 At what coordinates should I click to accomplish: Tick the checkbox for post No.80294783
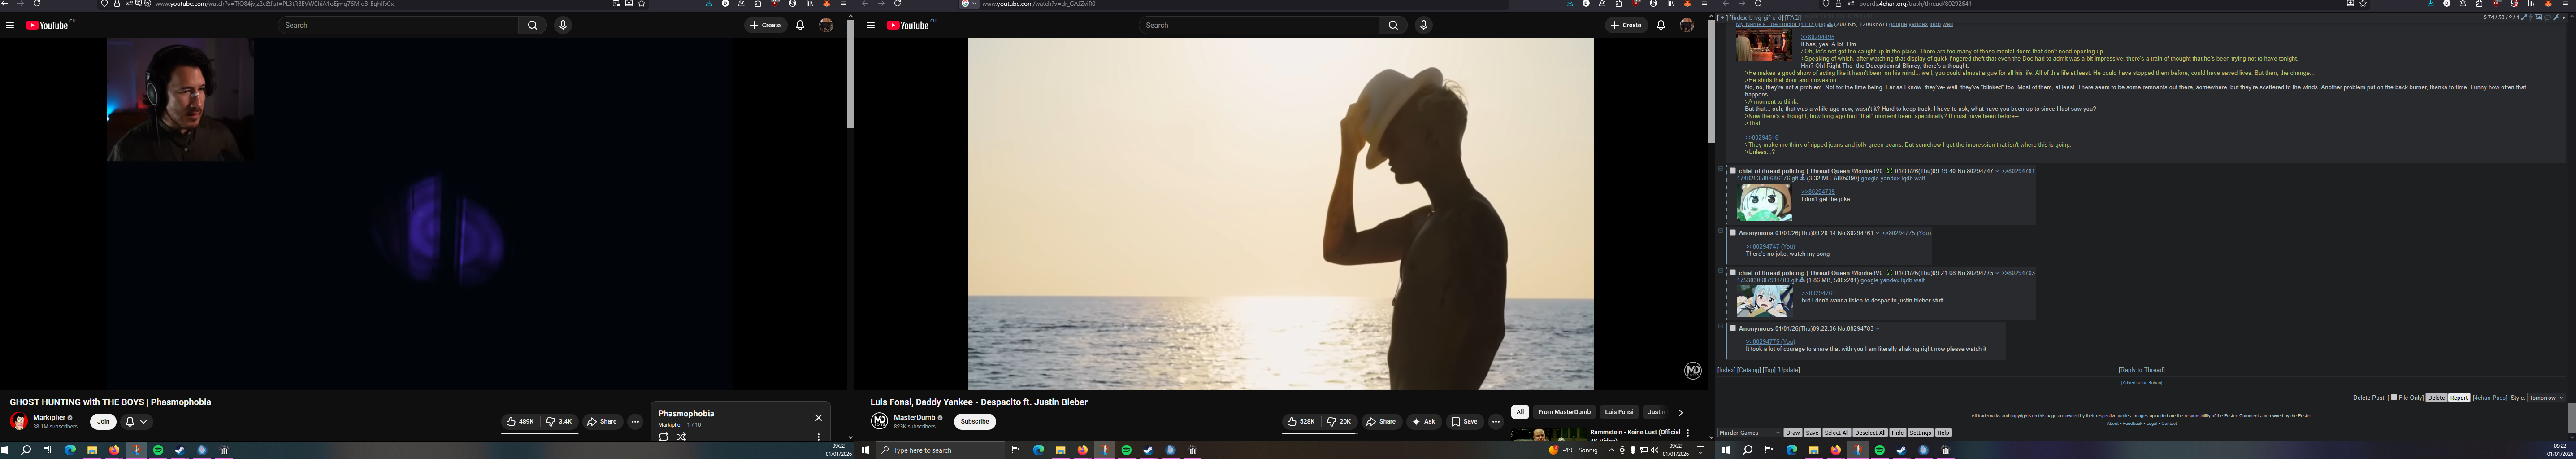coord(1733,328)
